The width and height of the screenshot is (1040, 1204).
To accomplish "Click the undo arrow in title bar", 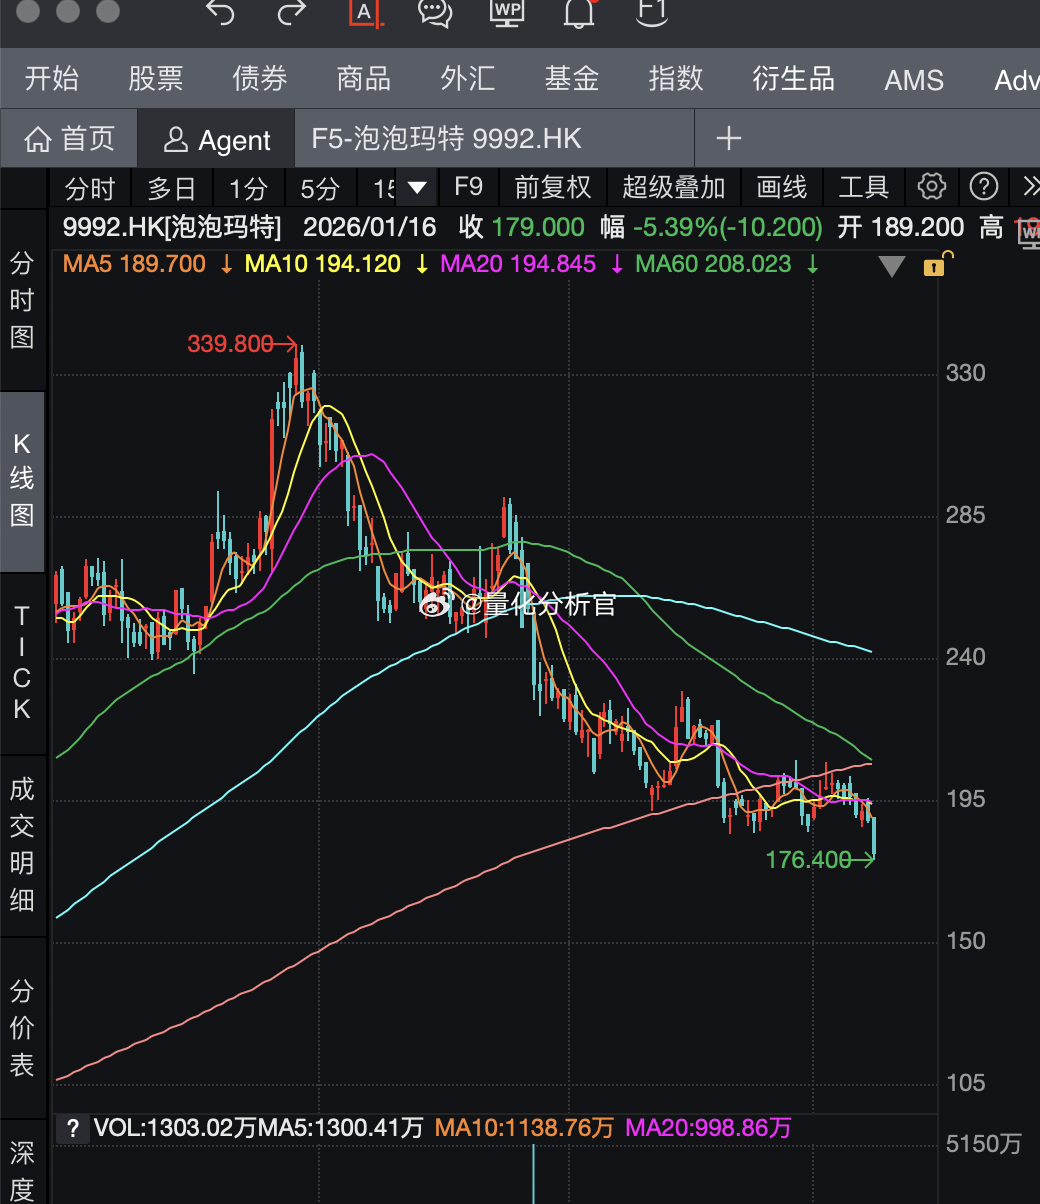I will 220,12.
